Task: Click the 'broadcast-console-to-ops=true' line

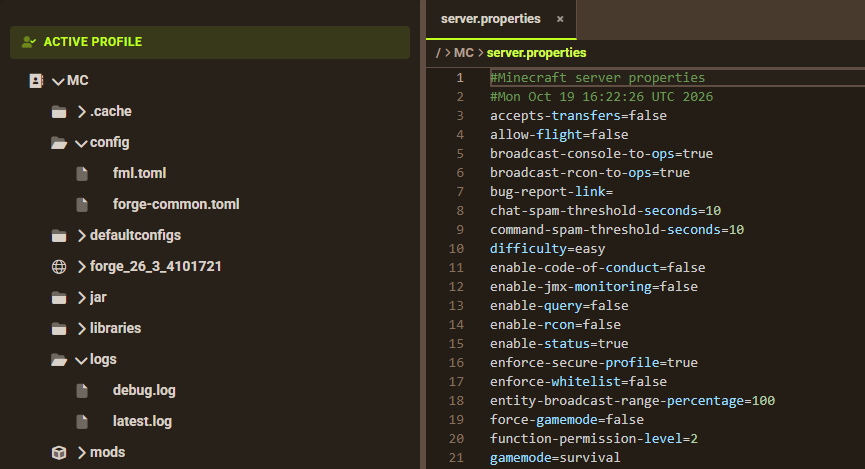Action: tap(601, 154)
